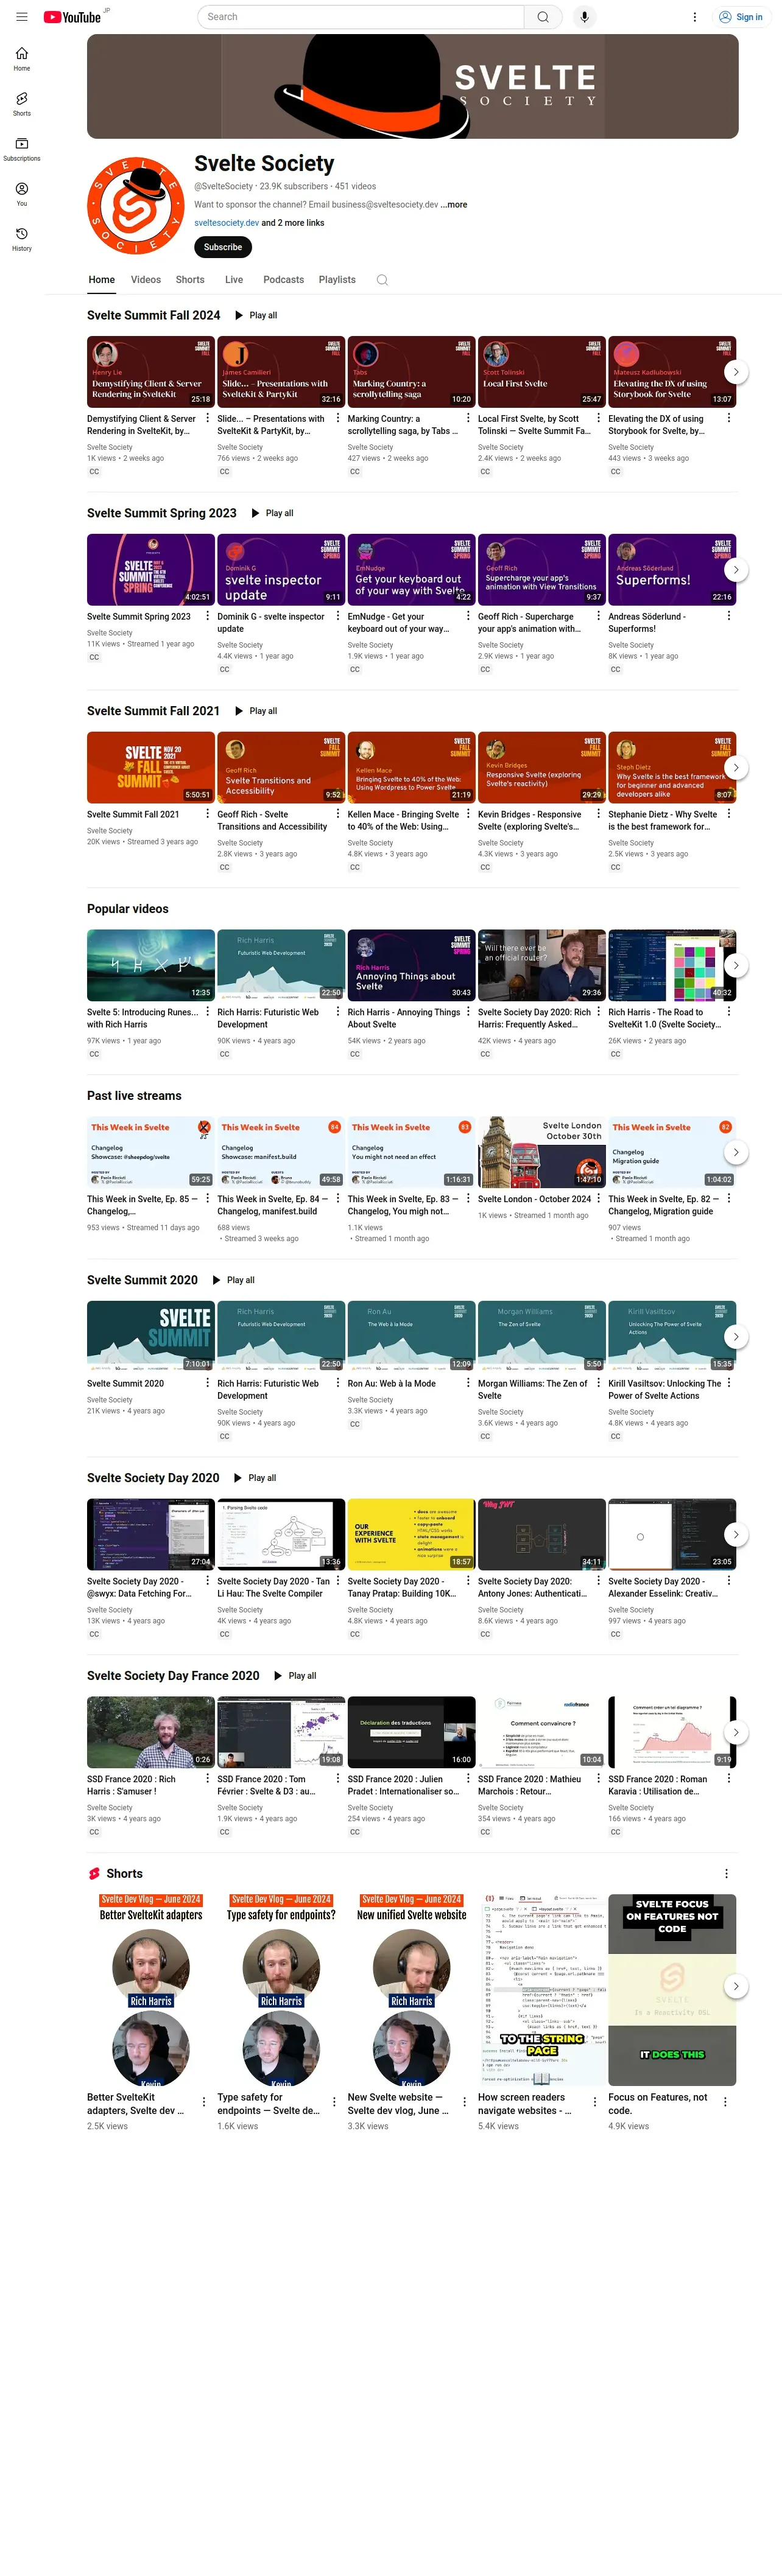This screenshot has width=782, height=2576.
Task: Play all Svelte Summit Spring 2023 videos
Action: [272, 513]
